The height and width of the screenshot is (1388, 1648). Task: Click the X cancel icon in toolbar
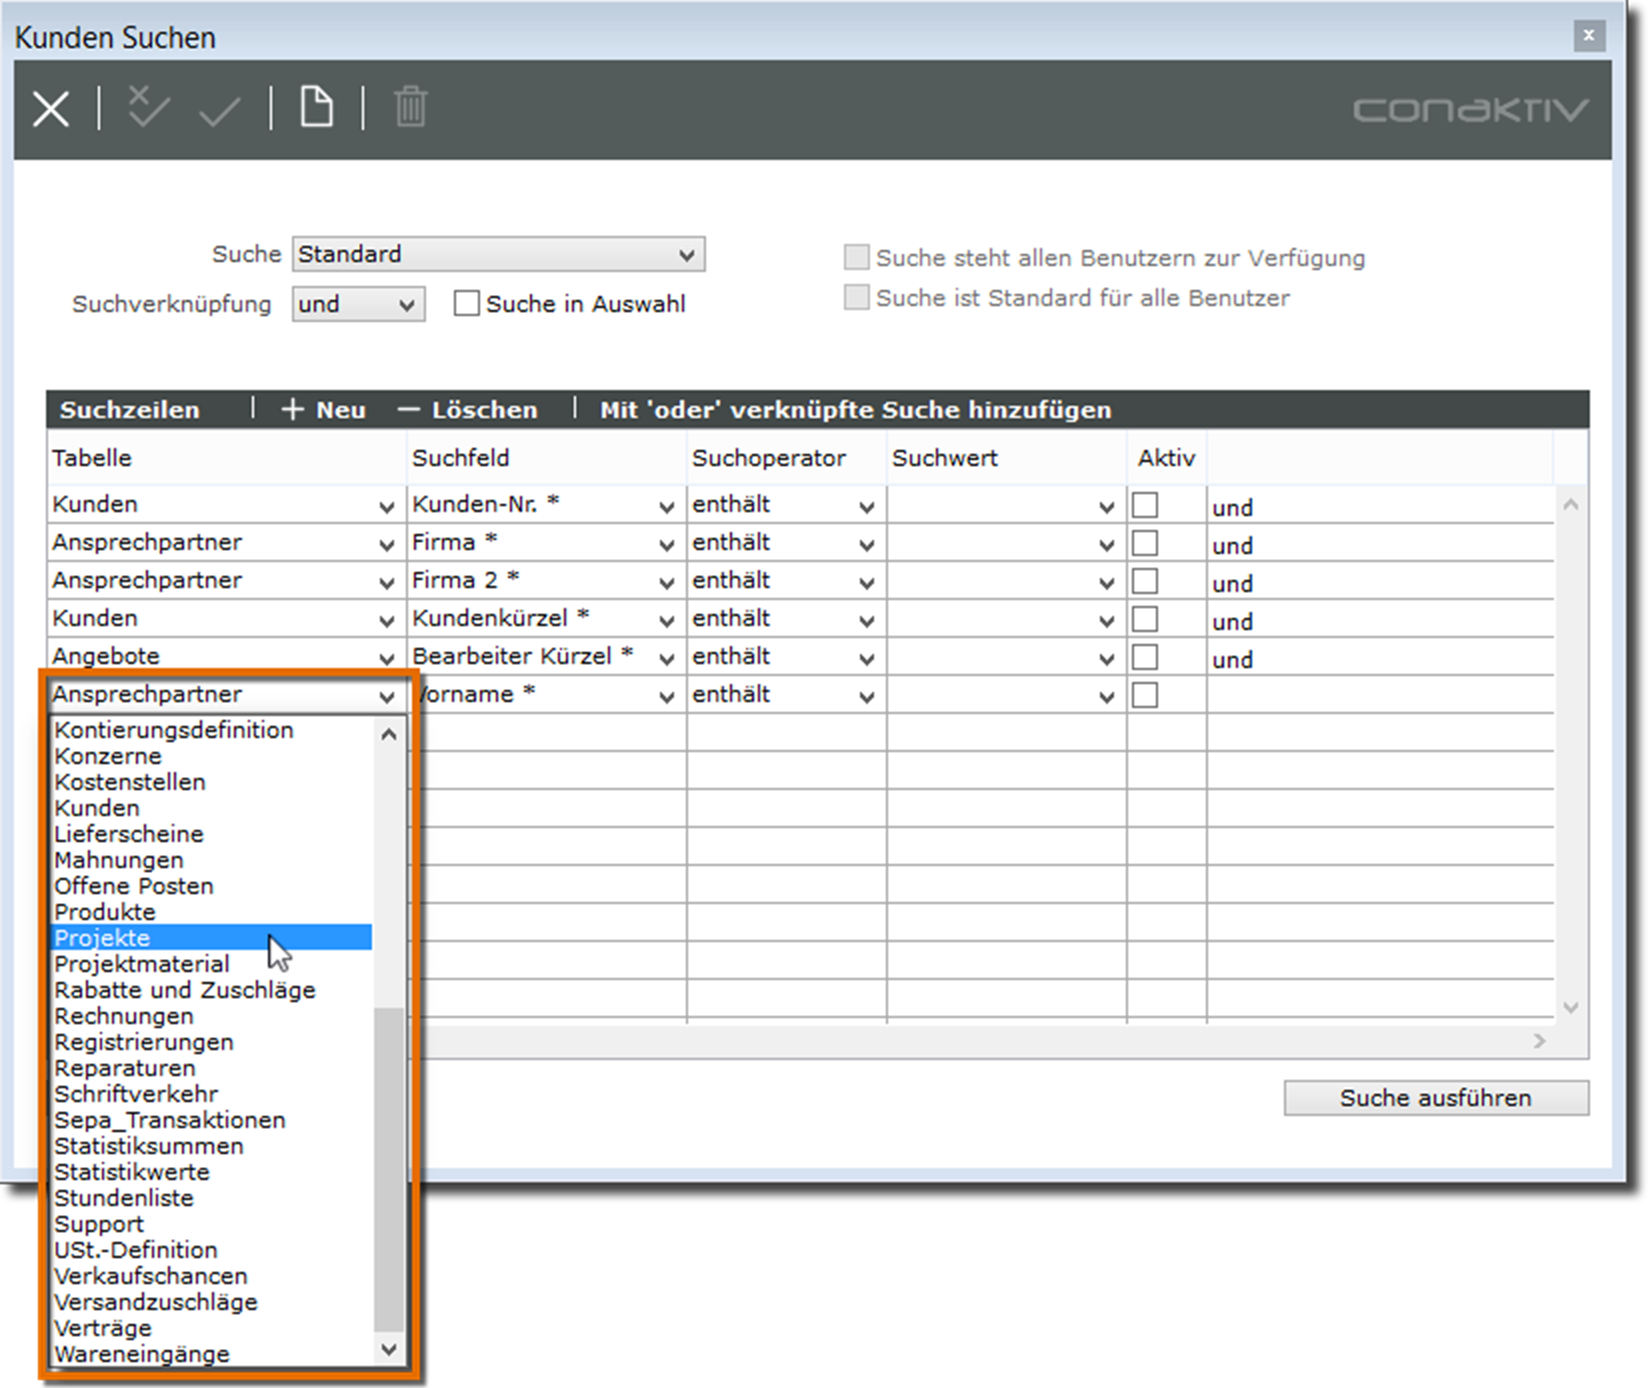50,109
